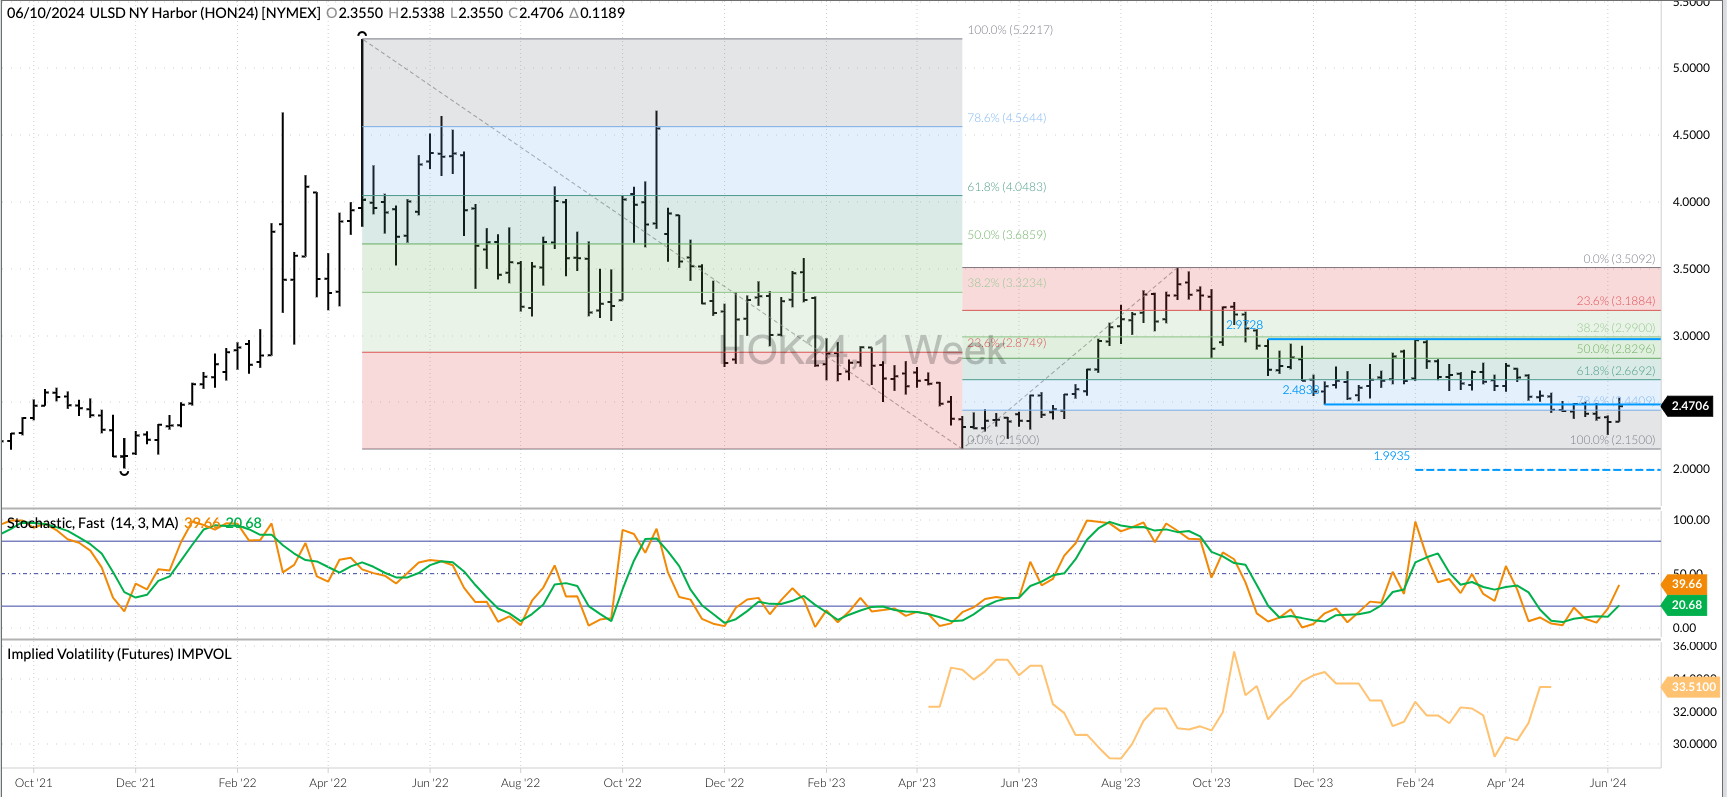Select the 100.0% (5.2217) Fibonacci level label
The image size is (1727, 797).
point(1009,30)
